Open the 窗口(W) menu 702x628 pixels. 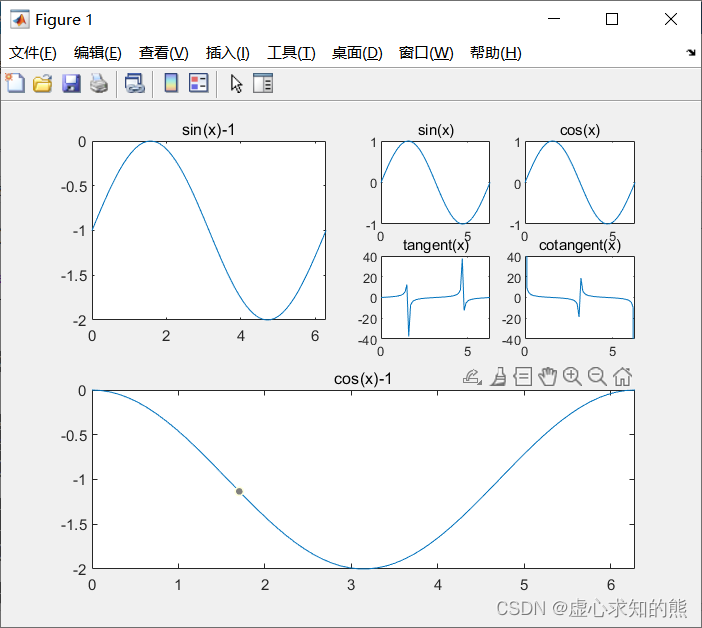(426, 53)
